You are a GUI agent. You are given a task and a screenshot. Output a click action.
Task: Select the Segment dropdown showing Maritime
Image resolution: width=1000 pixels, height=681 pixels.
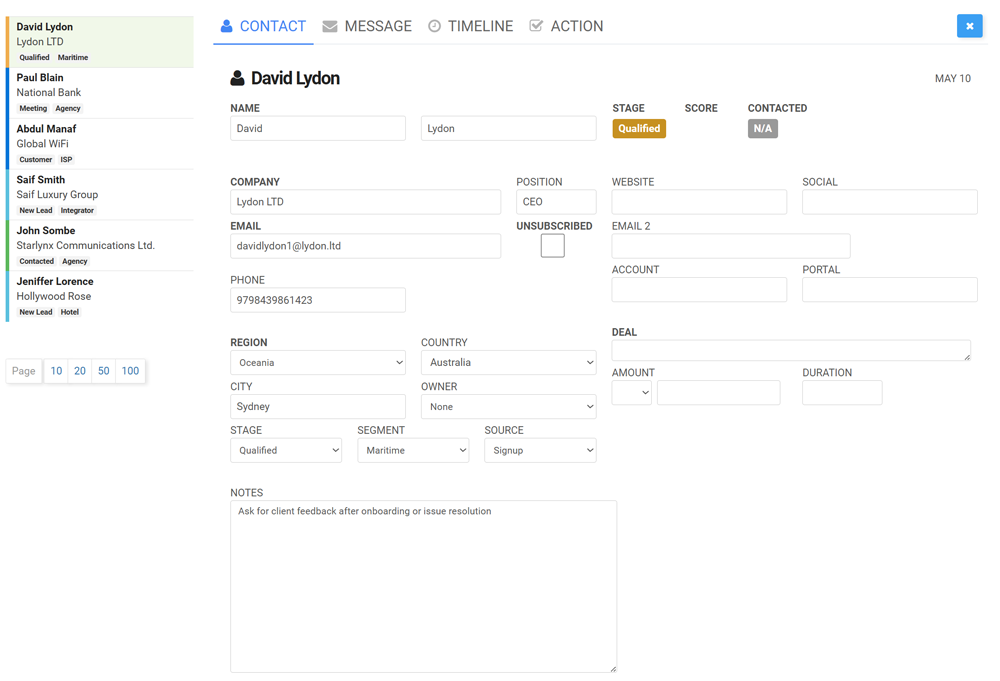[x=413, y=451]
